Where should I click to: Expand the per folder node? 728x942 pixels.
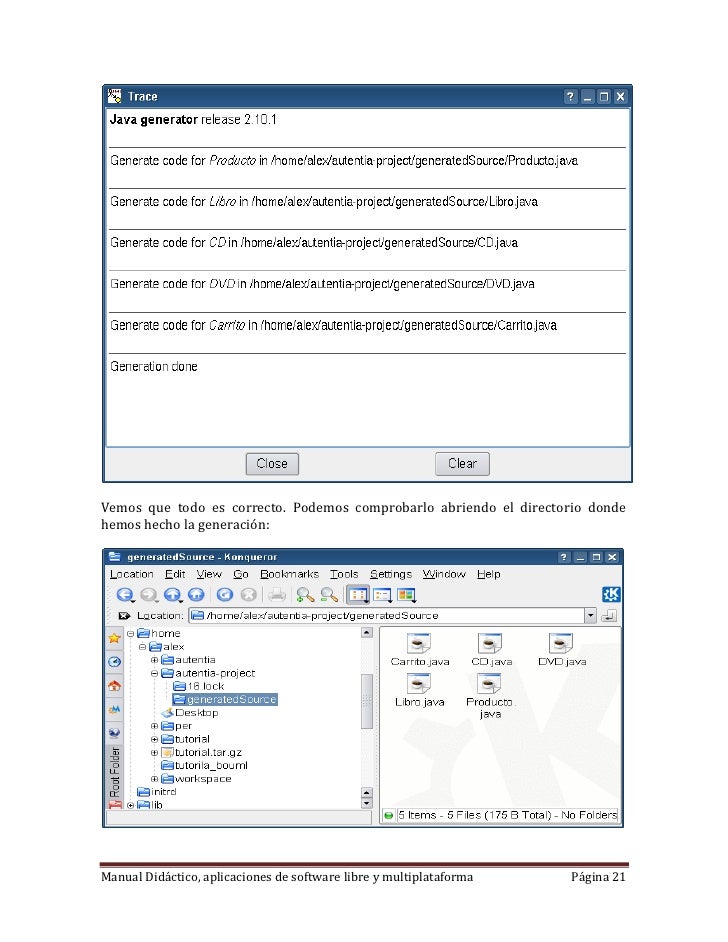[x=154, y=726]
